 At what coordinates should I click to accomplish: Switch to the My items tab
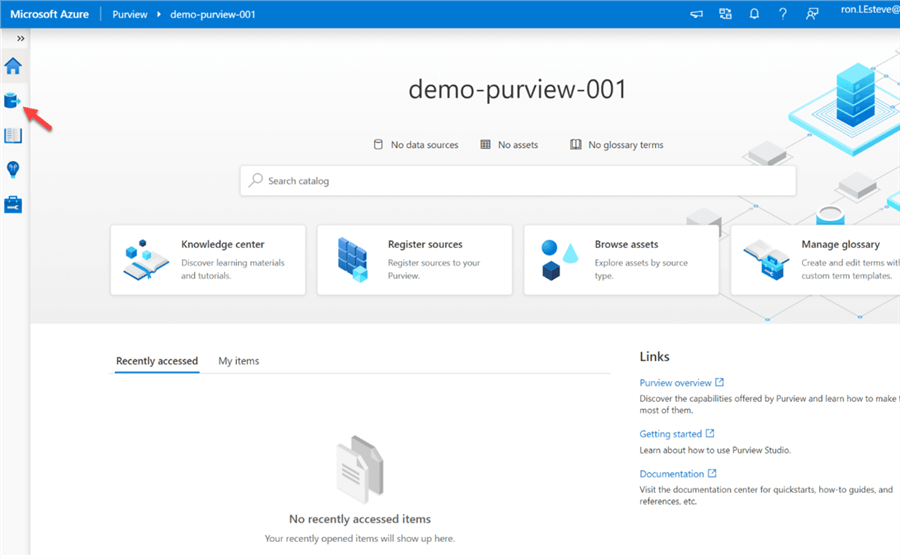pyautogui.click(x=239, y=361)
